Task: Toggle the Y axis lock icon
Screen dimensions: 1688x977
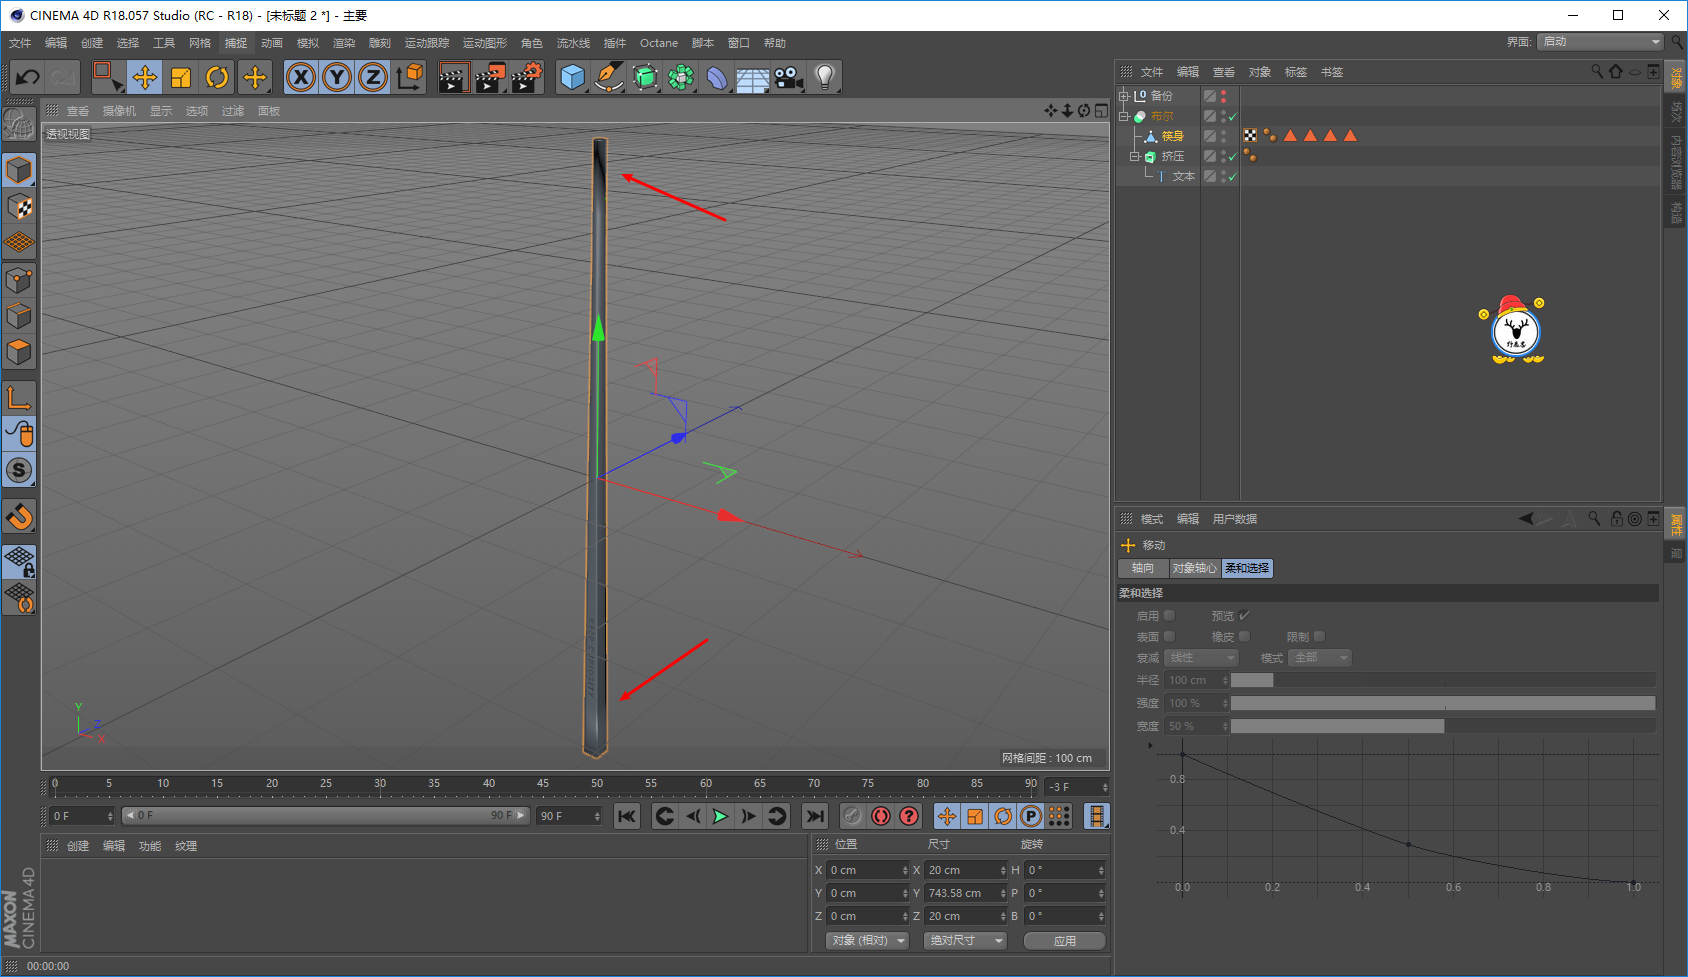Action: (337, 77)
